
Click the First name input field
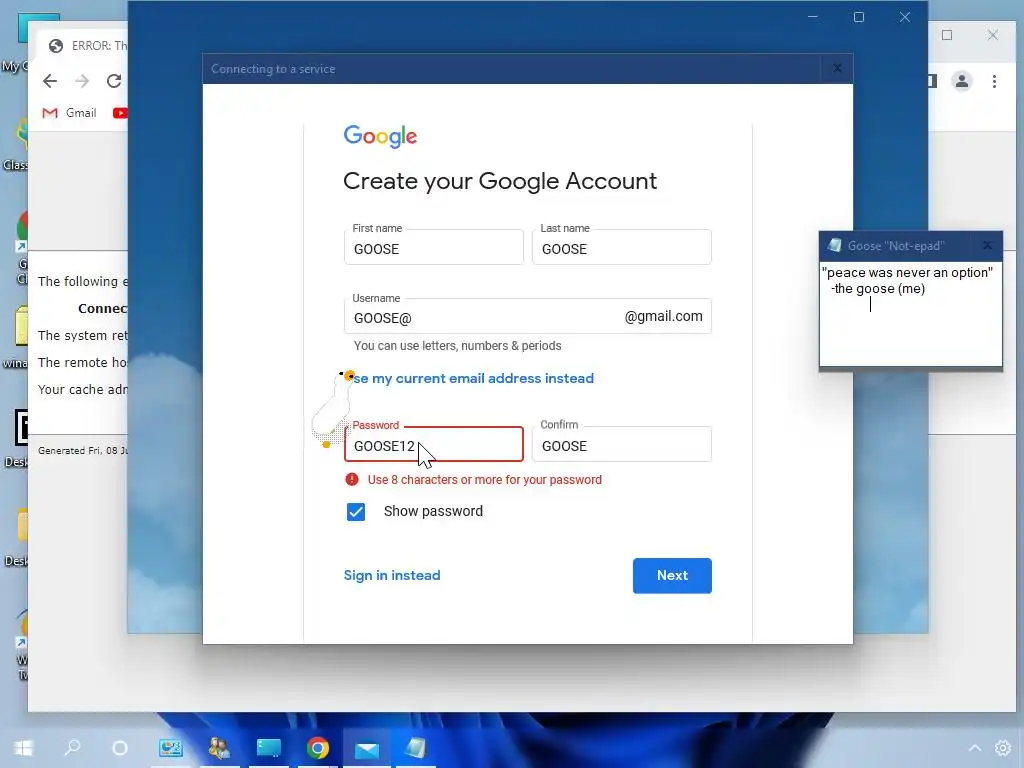(434, 248)
